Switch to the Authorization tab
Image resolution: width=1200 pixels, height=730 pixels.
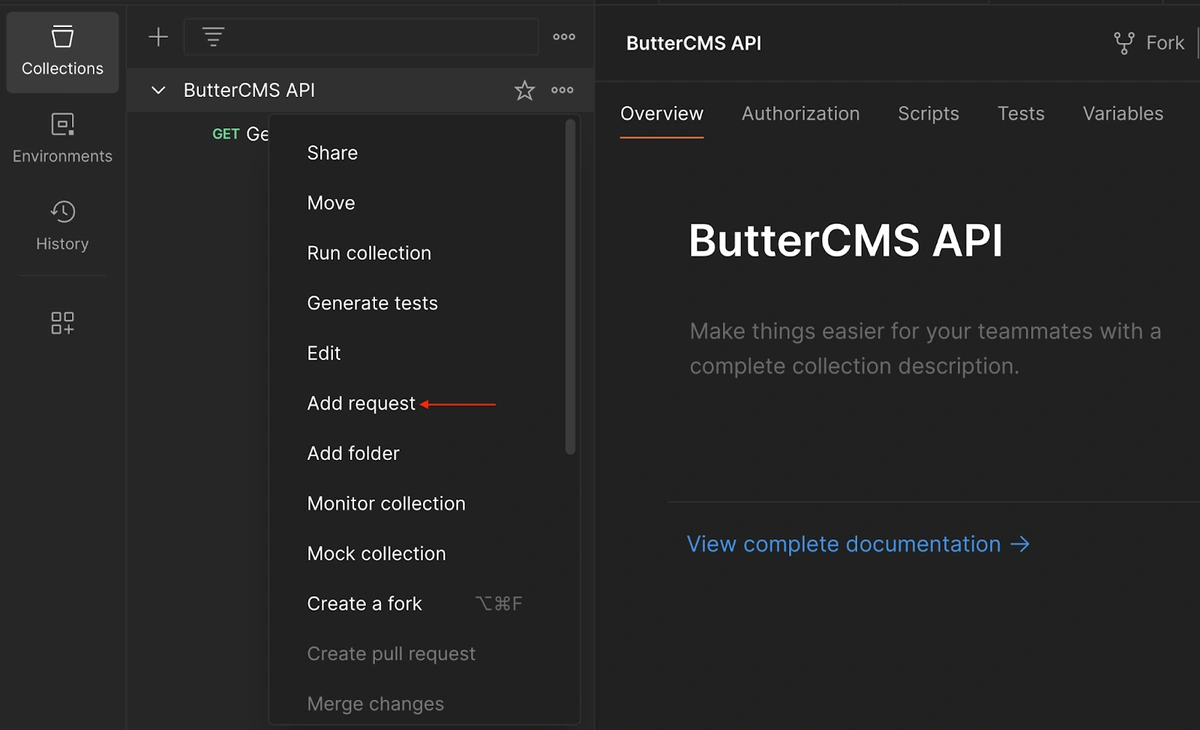click(801, 114)
